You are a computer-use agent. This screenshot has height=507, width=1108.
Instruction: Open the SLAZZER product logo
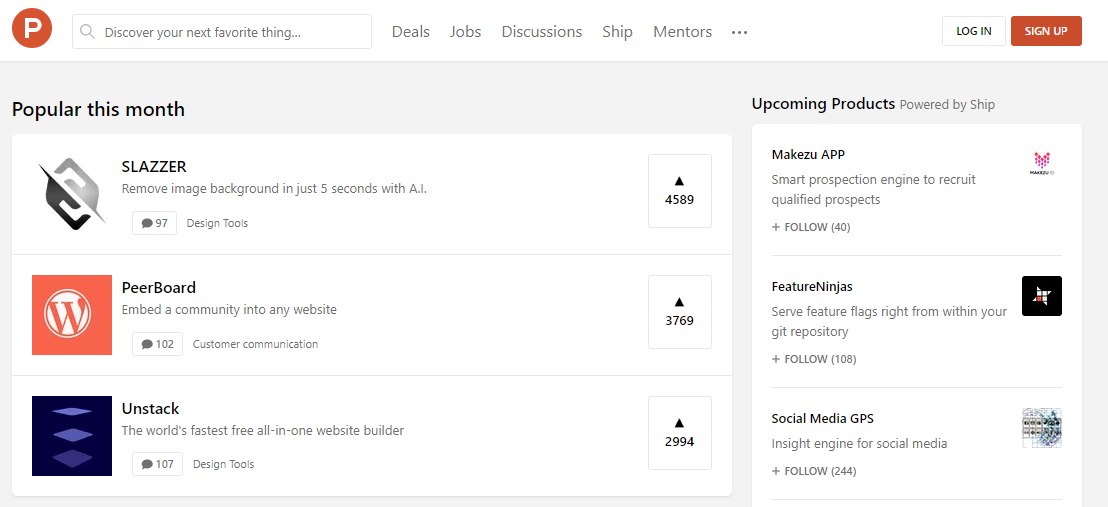click(x=72, y=194)
